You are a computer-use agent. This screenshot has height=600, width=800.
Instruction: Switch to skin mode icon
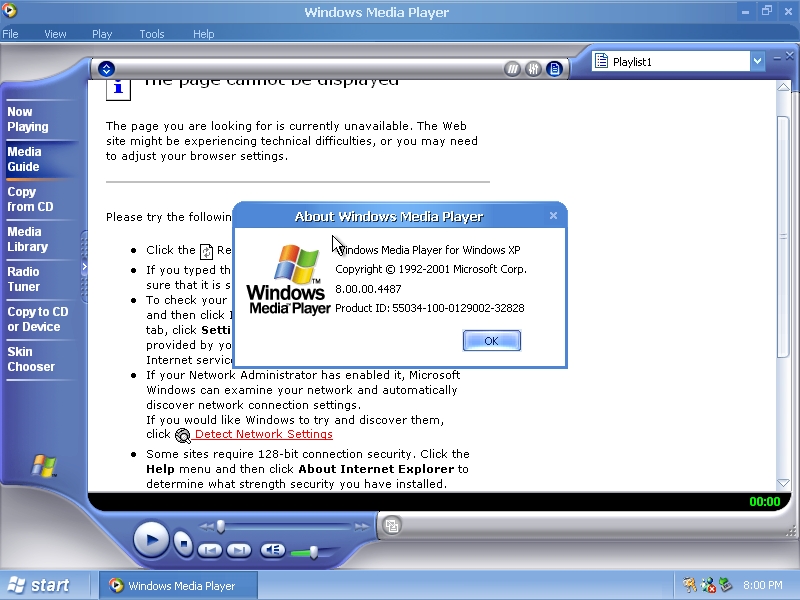[393, 525]
